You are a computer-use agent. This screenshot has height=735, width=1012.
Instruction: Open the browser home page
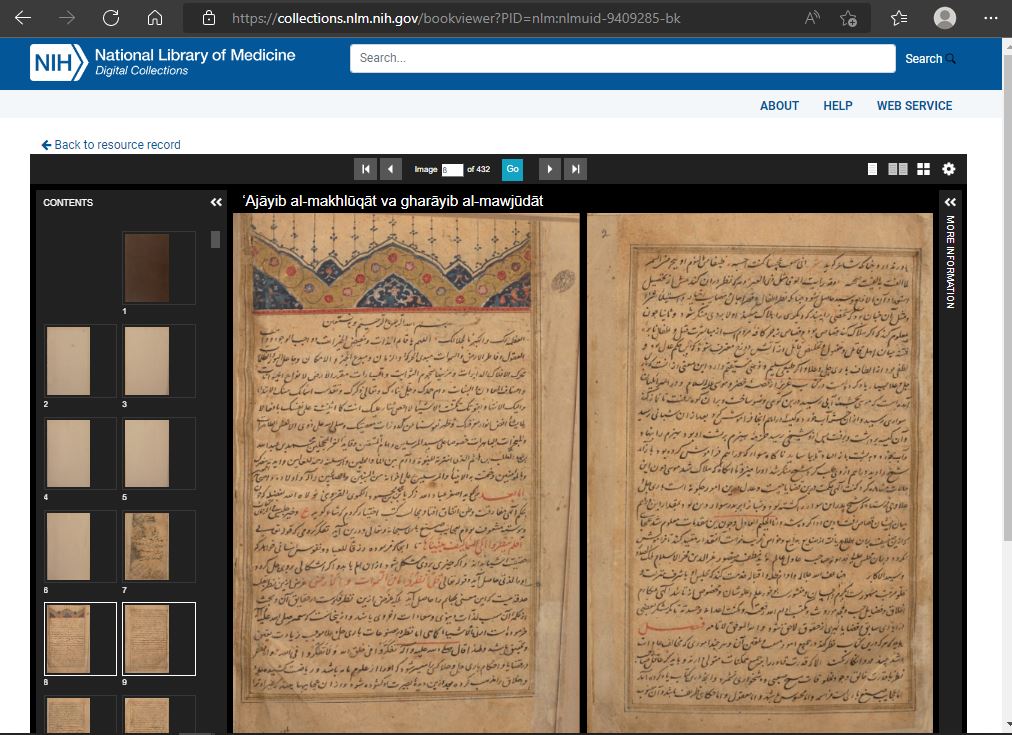pos(155,18)
